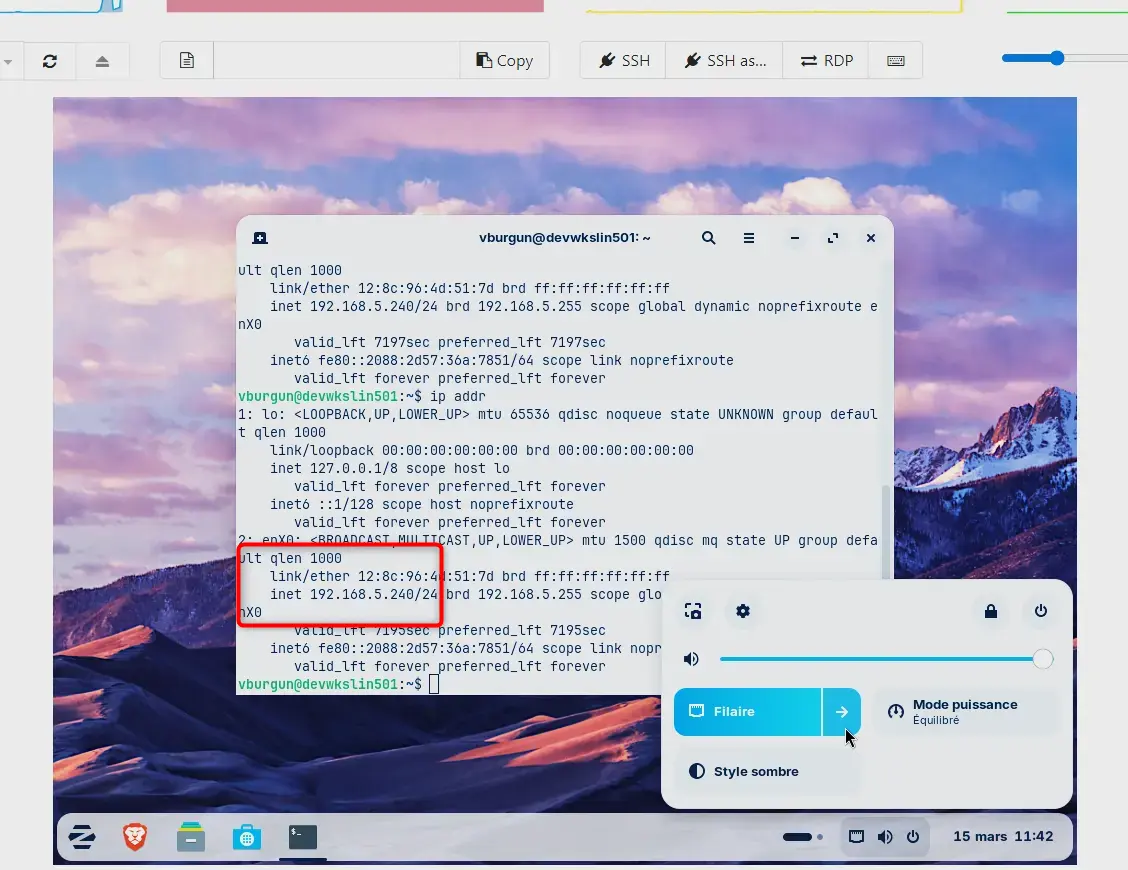Screen dimensions: 1128x870
Task: Click the SSH connection button
Action: click(624, 61)
